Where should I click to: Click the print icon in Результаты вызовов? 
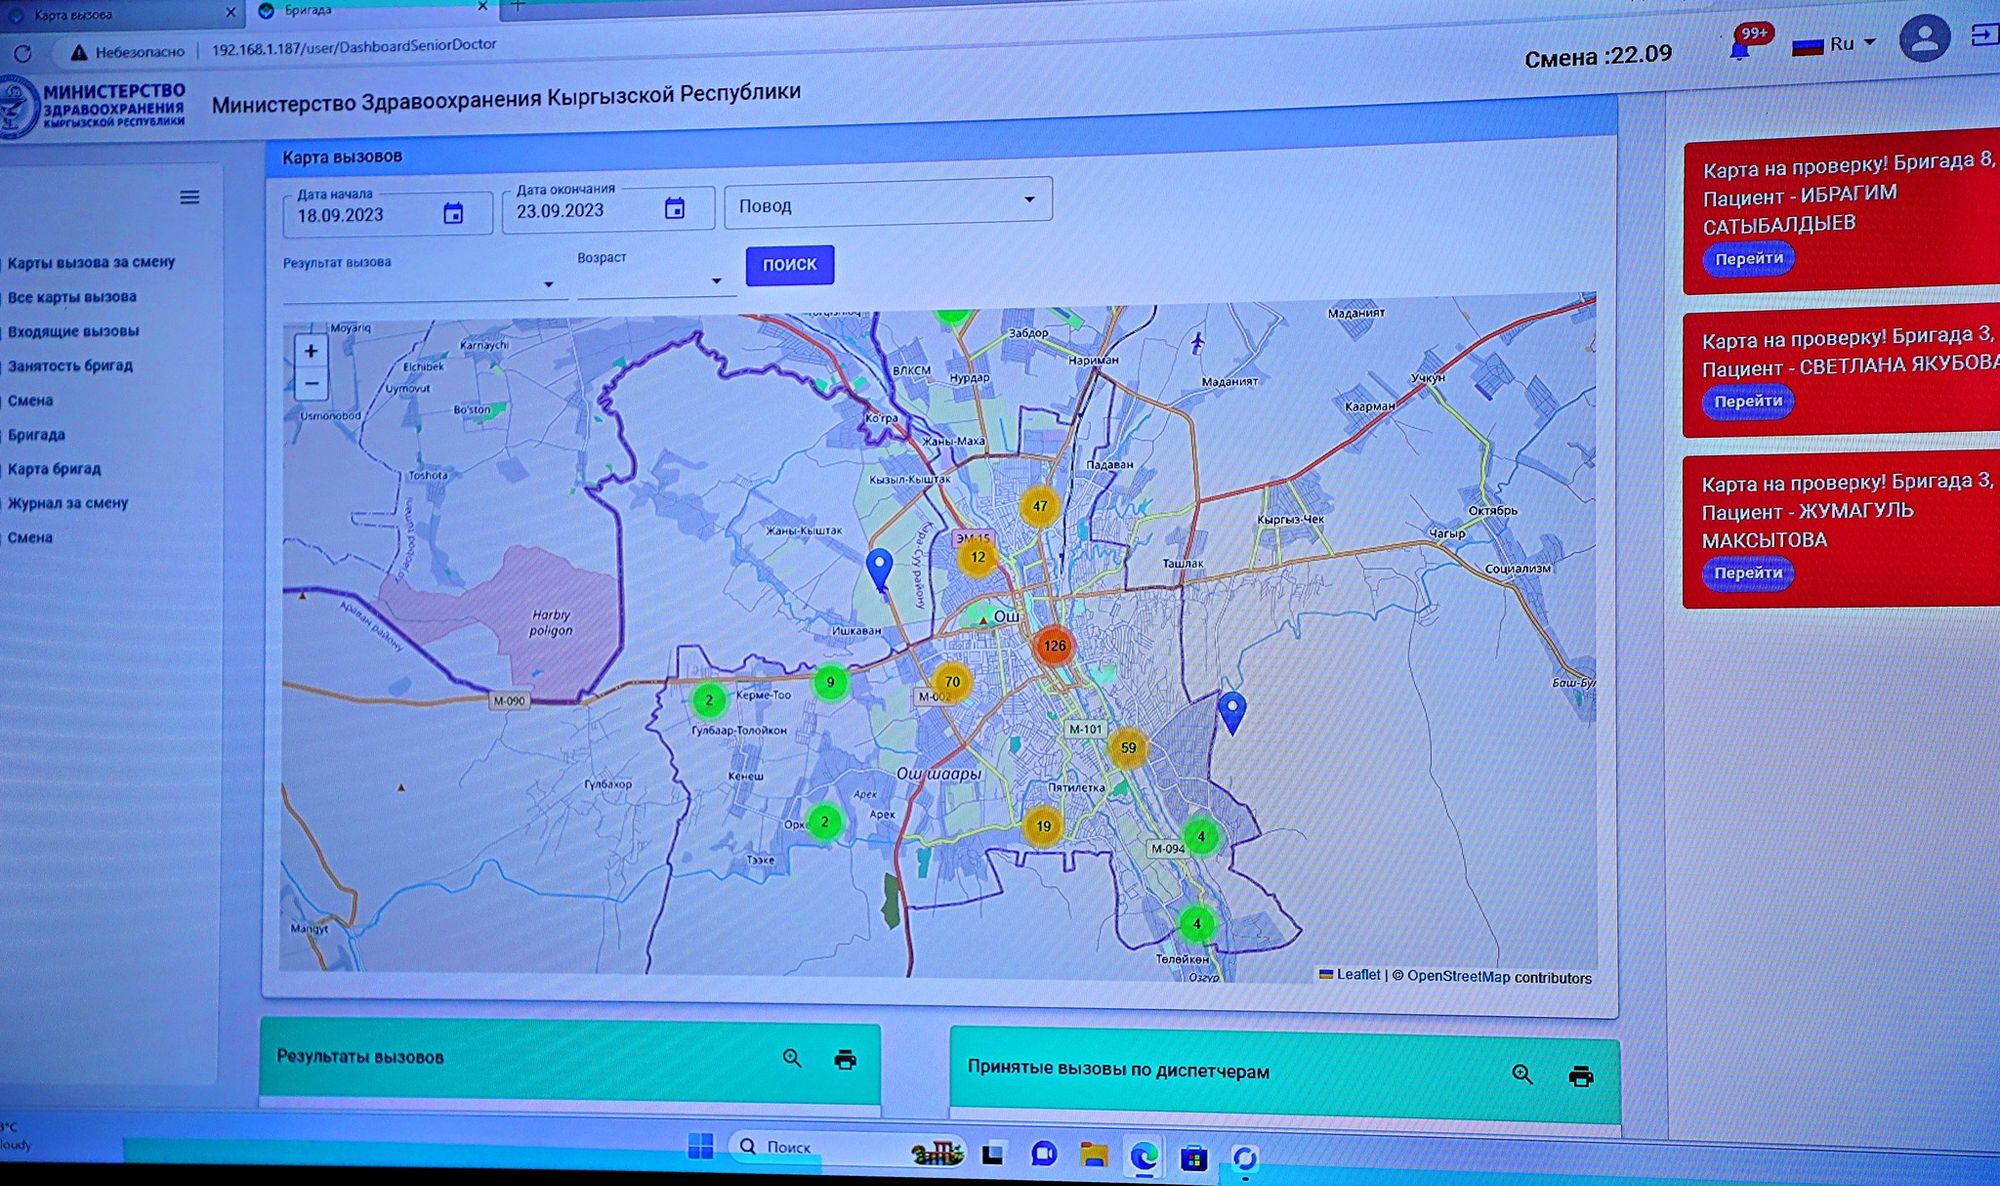pos(845,1059)
